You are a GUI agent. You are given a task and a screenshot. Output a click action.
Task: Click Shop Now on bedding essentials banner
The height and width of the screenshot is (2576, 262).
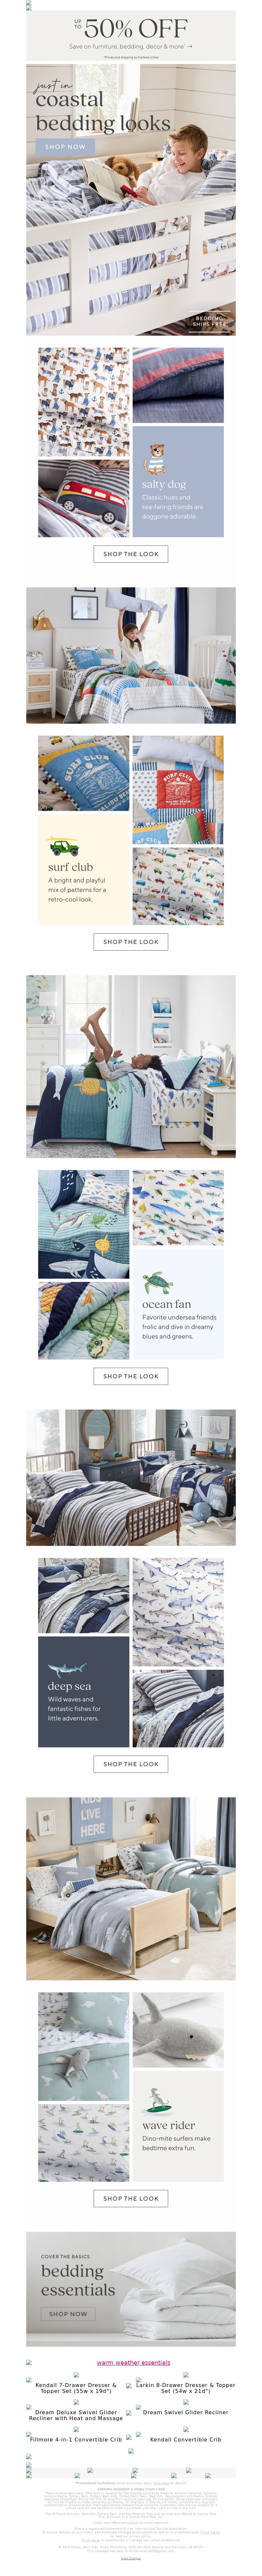coord(68,2313)
